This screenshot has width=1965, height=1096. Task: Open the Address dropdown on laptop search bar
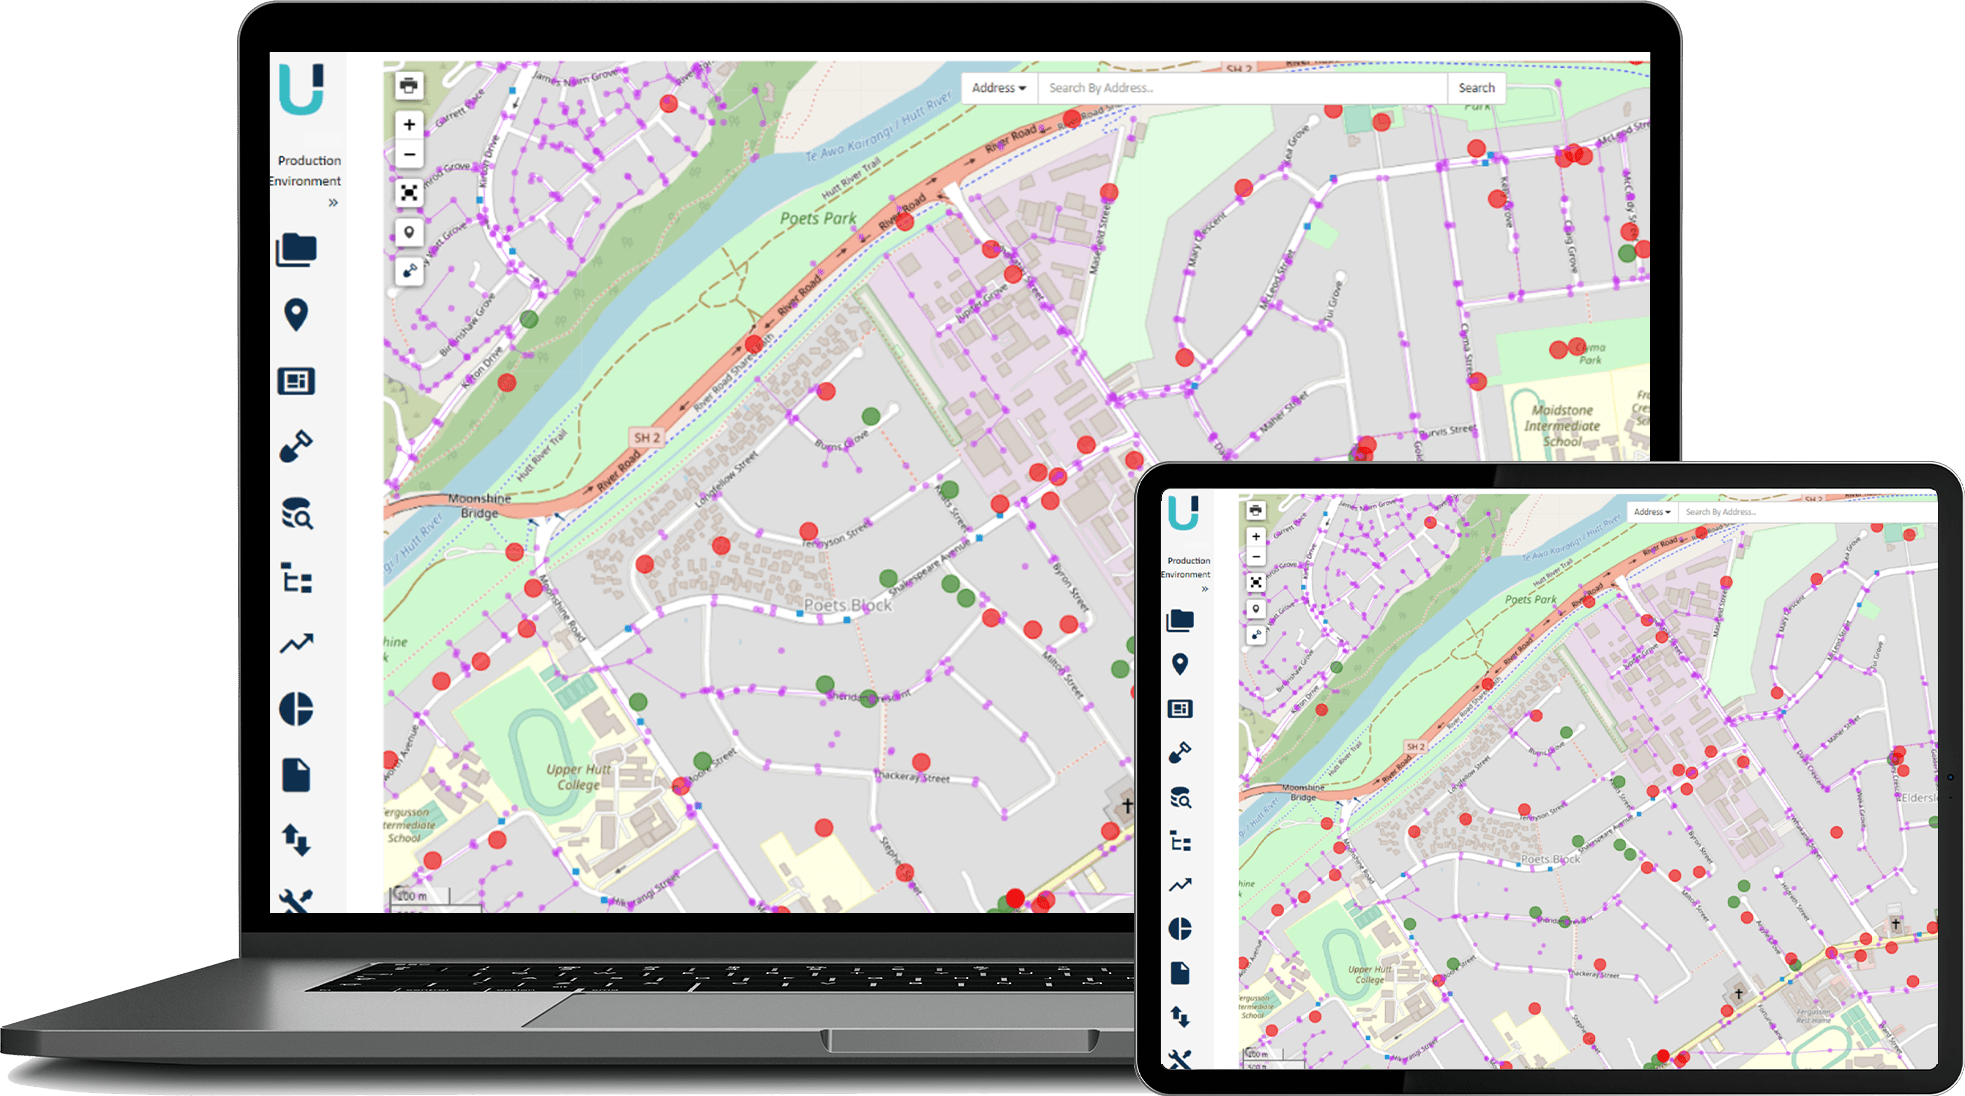click(x=998, y=88)
